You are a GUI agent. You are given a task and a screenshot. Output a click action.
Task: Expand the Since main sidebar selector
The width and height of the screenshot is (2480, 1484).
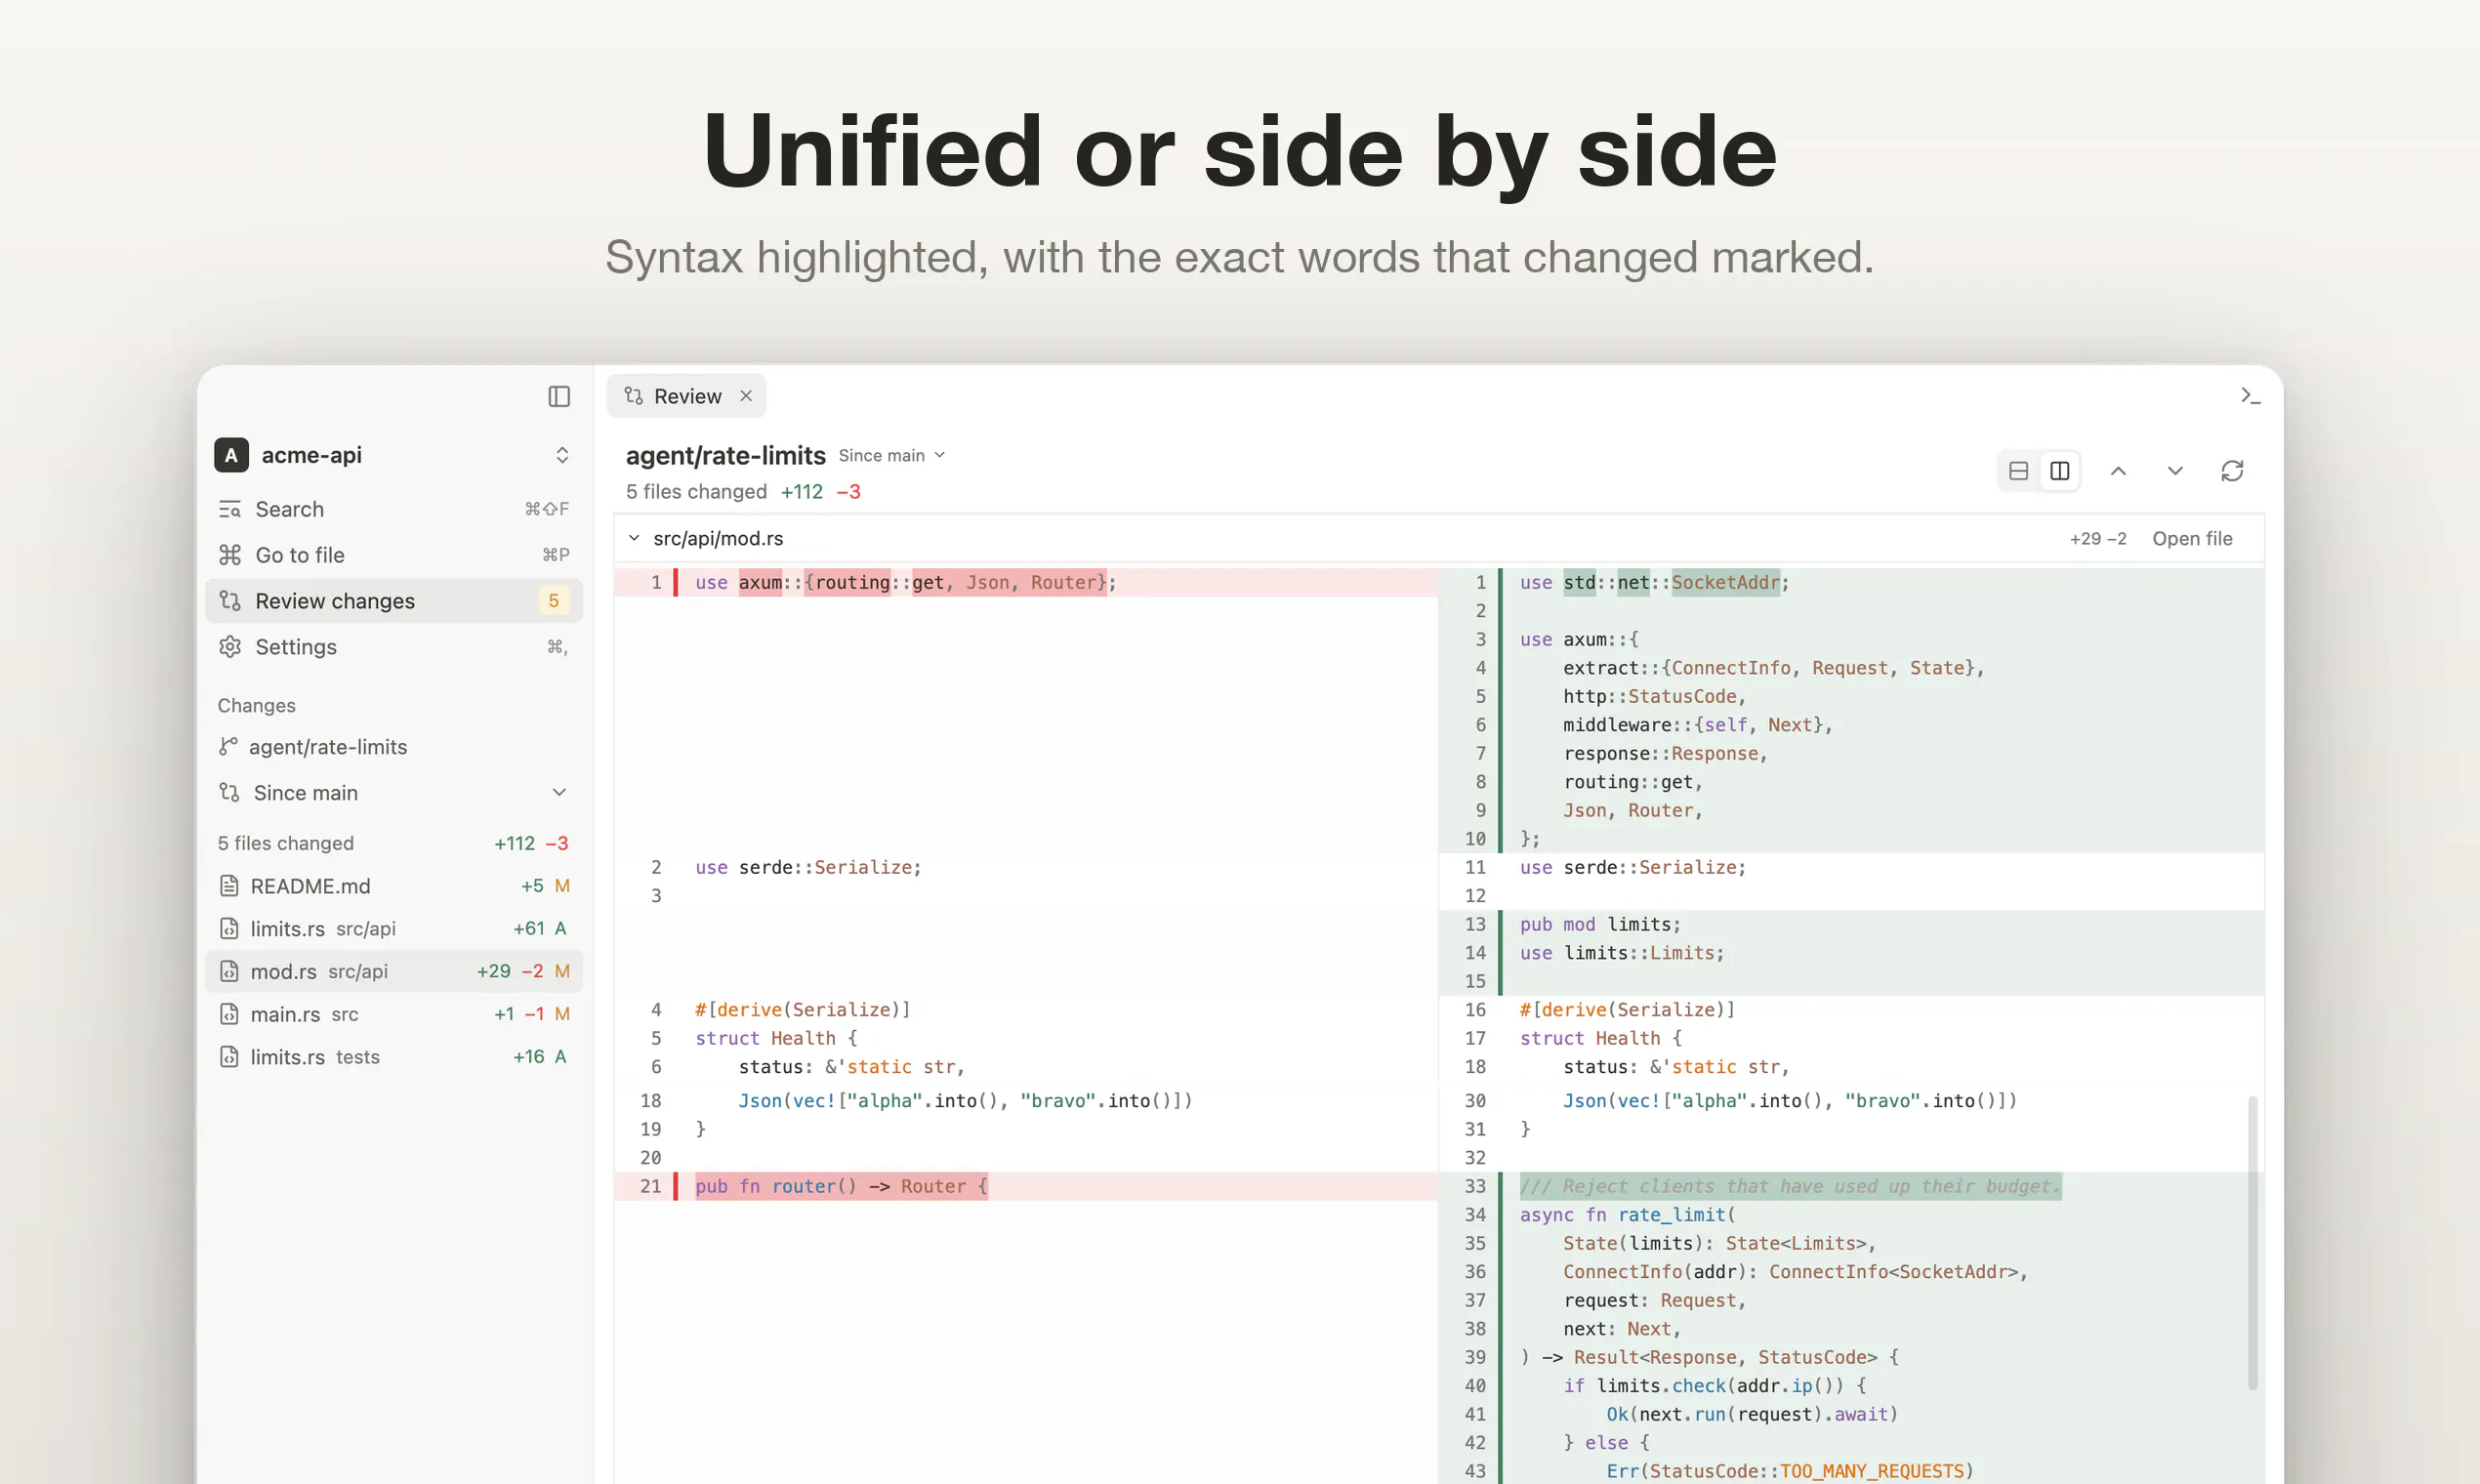[394, 793]
